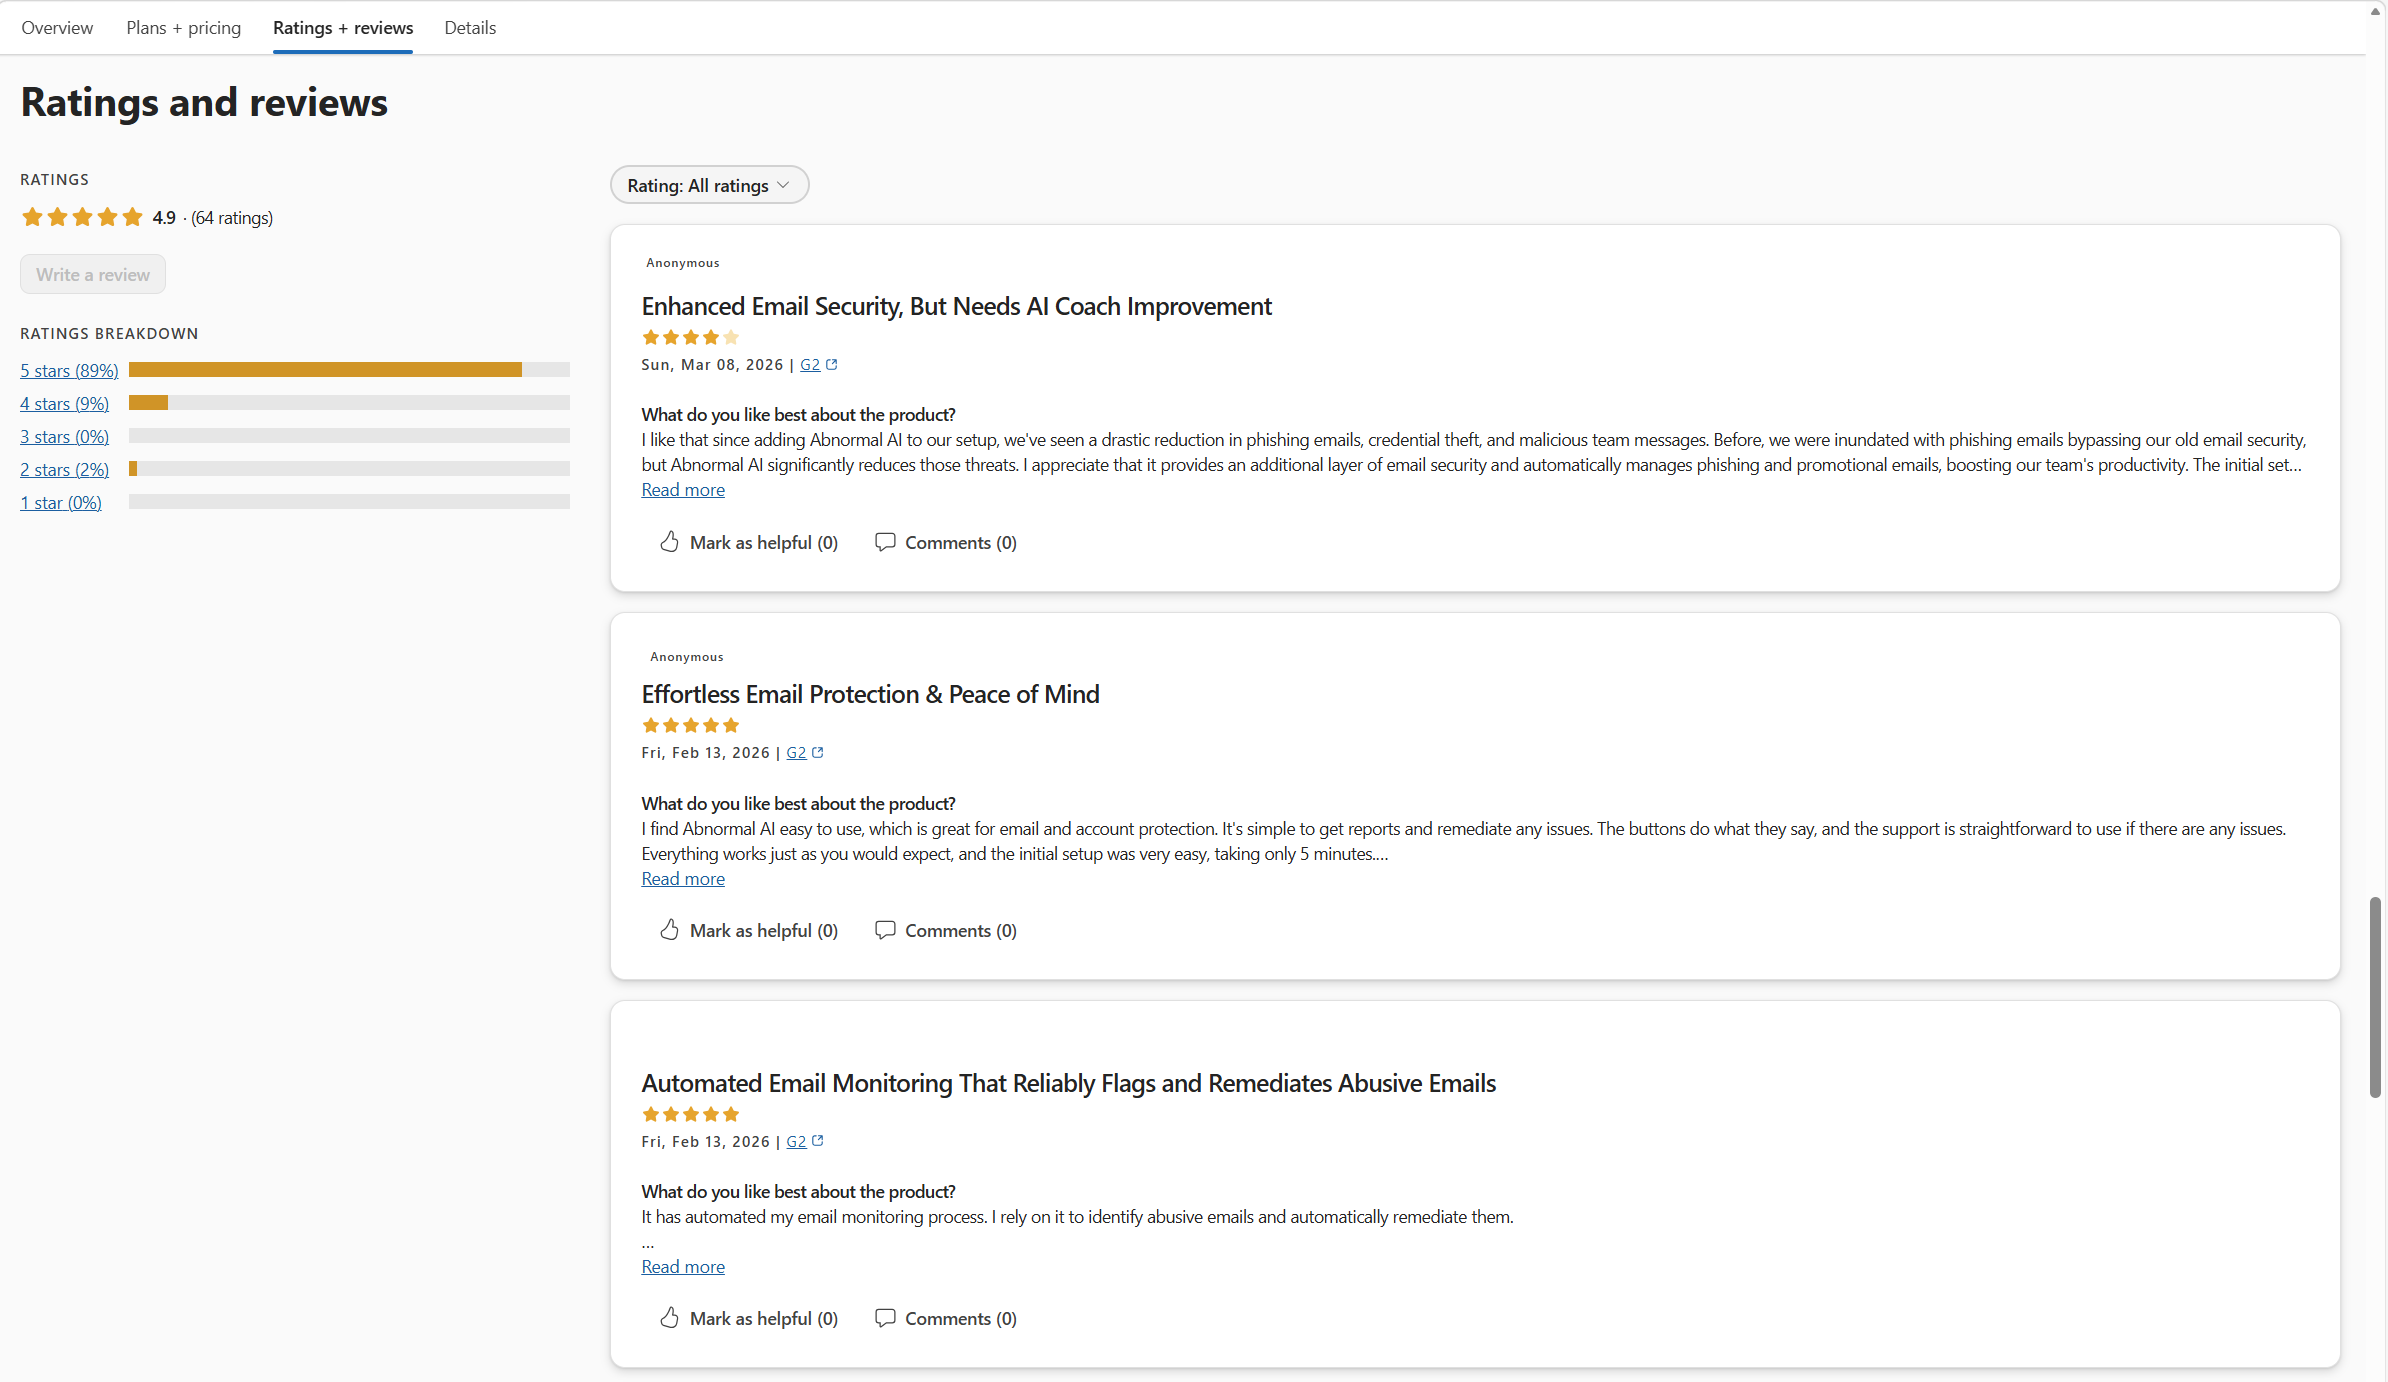
Task: Click the 2 stars rating progress bar
Action: point(349,469)
